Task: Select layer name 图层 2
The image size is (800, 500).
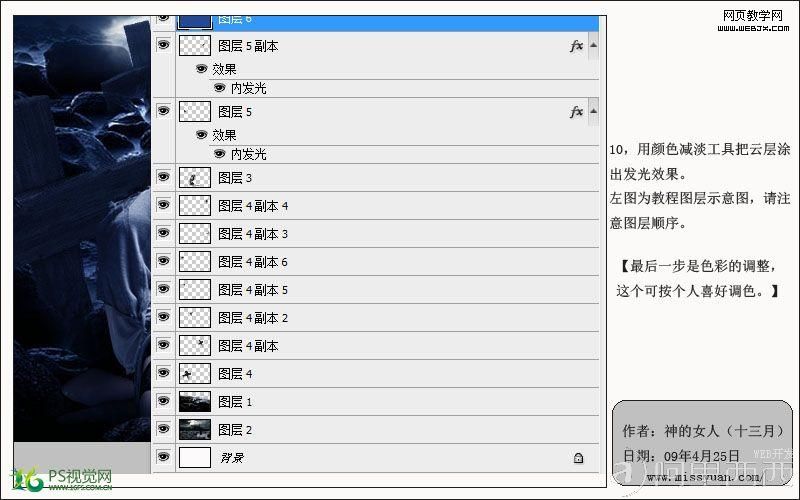Action: point(235,430)
